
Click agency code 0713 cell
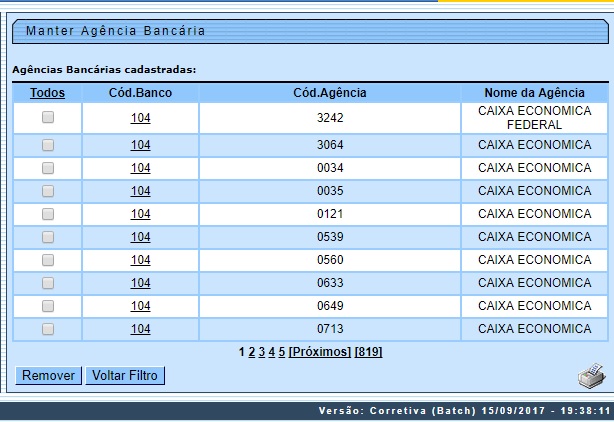(x=330, y=329)
